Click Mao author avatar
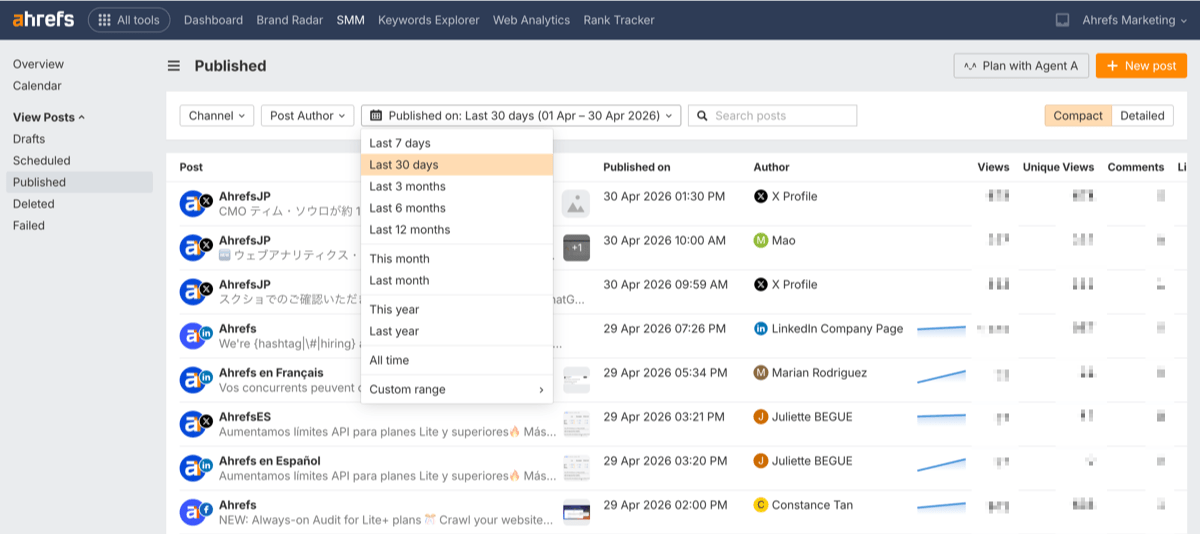This screenshot has height=534, width=1200. [761, 241]
